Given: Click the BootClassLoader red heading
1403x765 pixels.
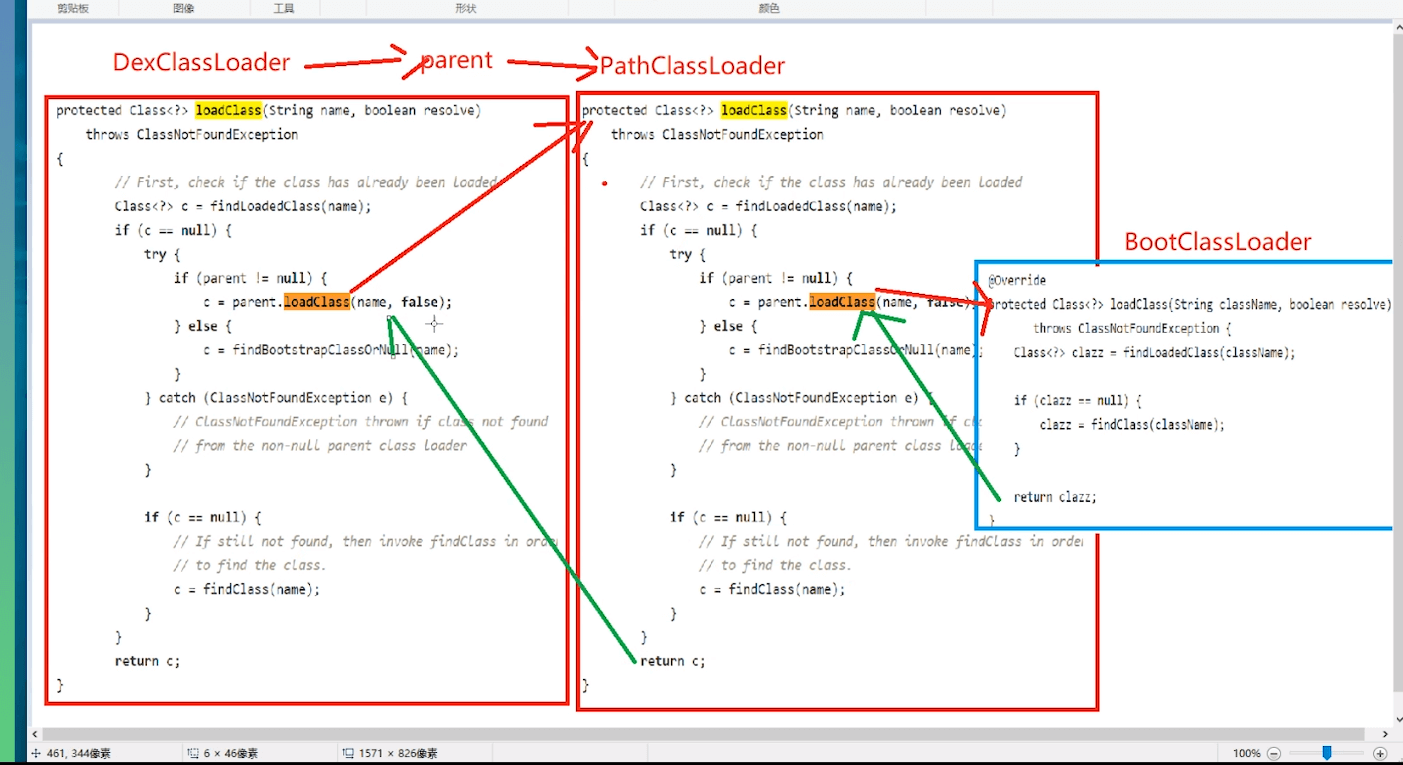Looking at the screenshot, I should [x=1217, y=241].
